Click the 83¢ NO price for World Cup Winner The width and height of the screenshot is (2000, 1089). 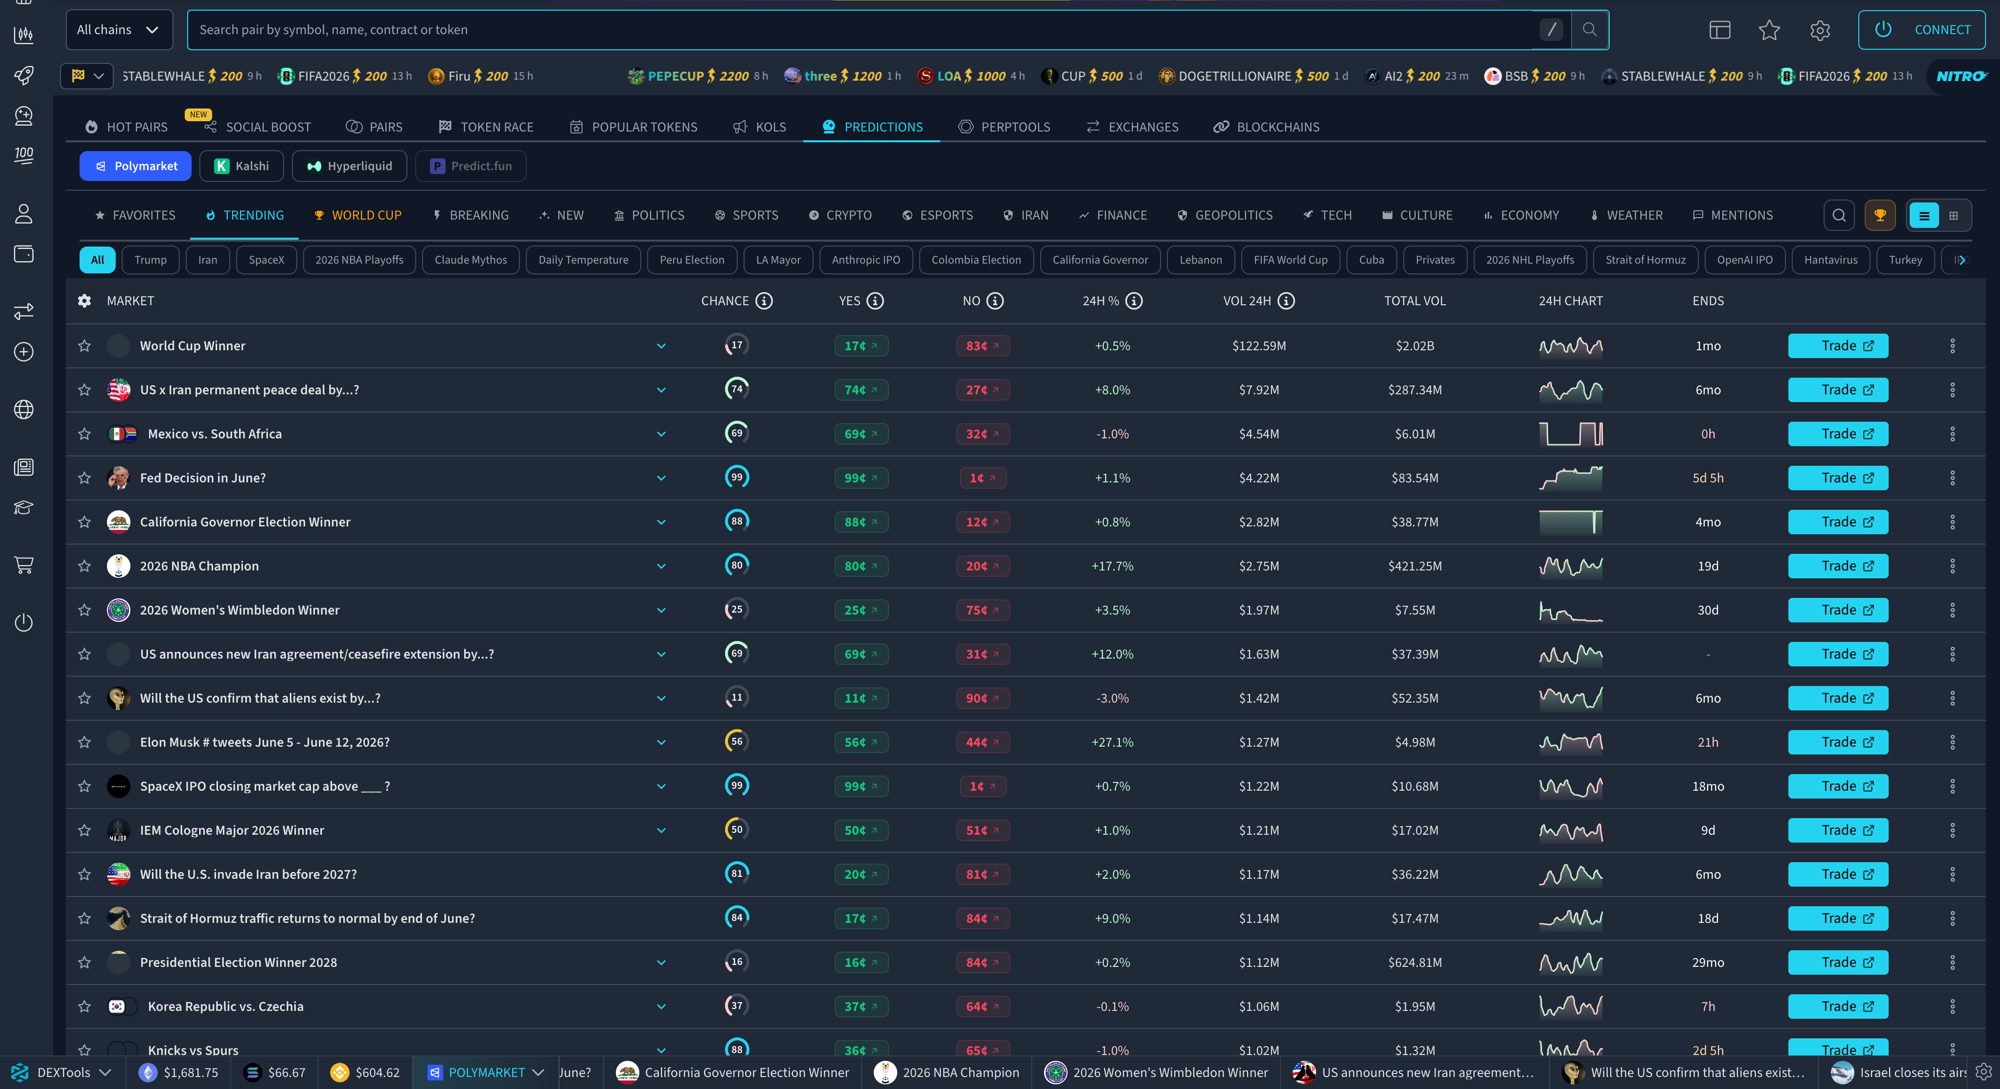point(983,346)
